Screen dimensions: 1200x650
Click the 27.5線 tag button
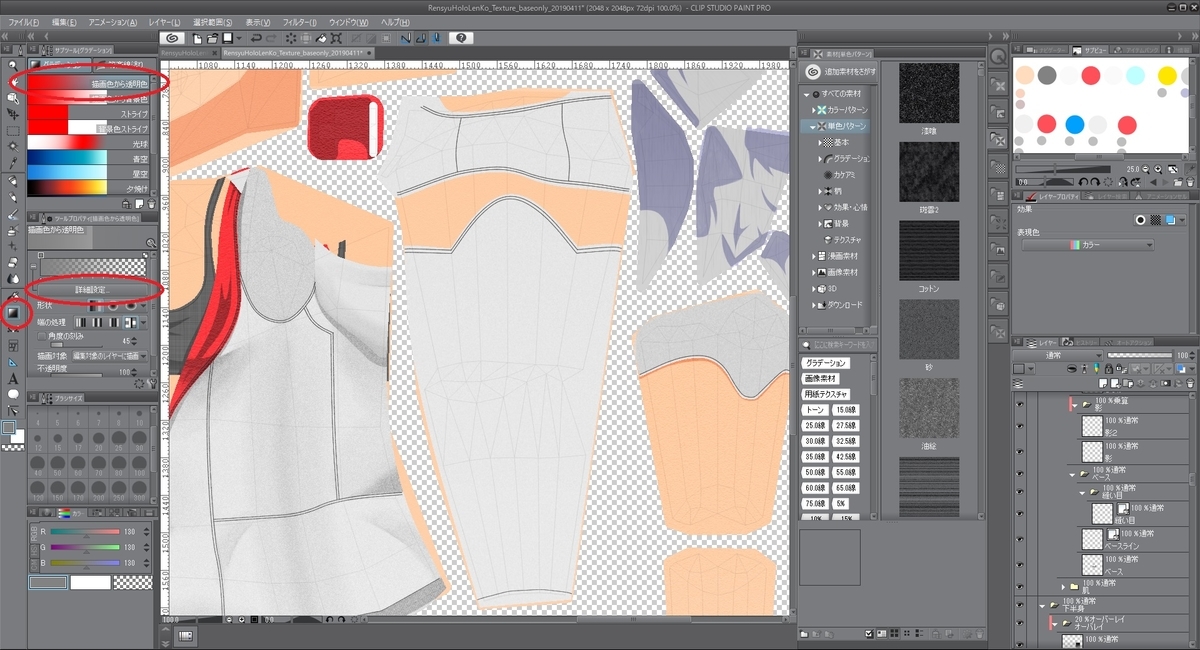[x=846, y=426]
